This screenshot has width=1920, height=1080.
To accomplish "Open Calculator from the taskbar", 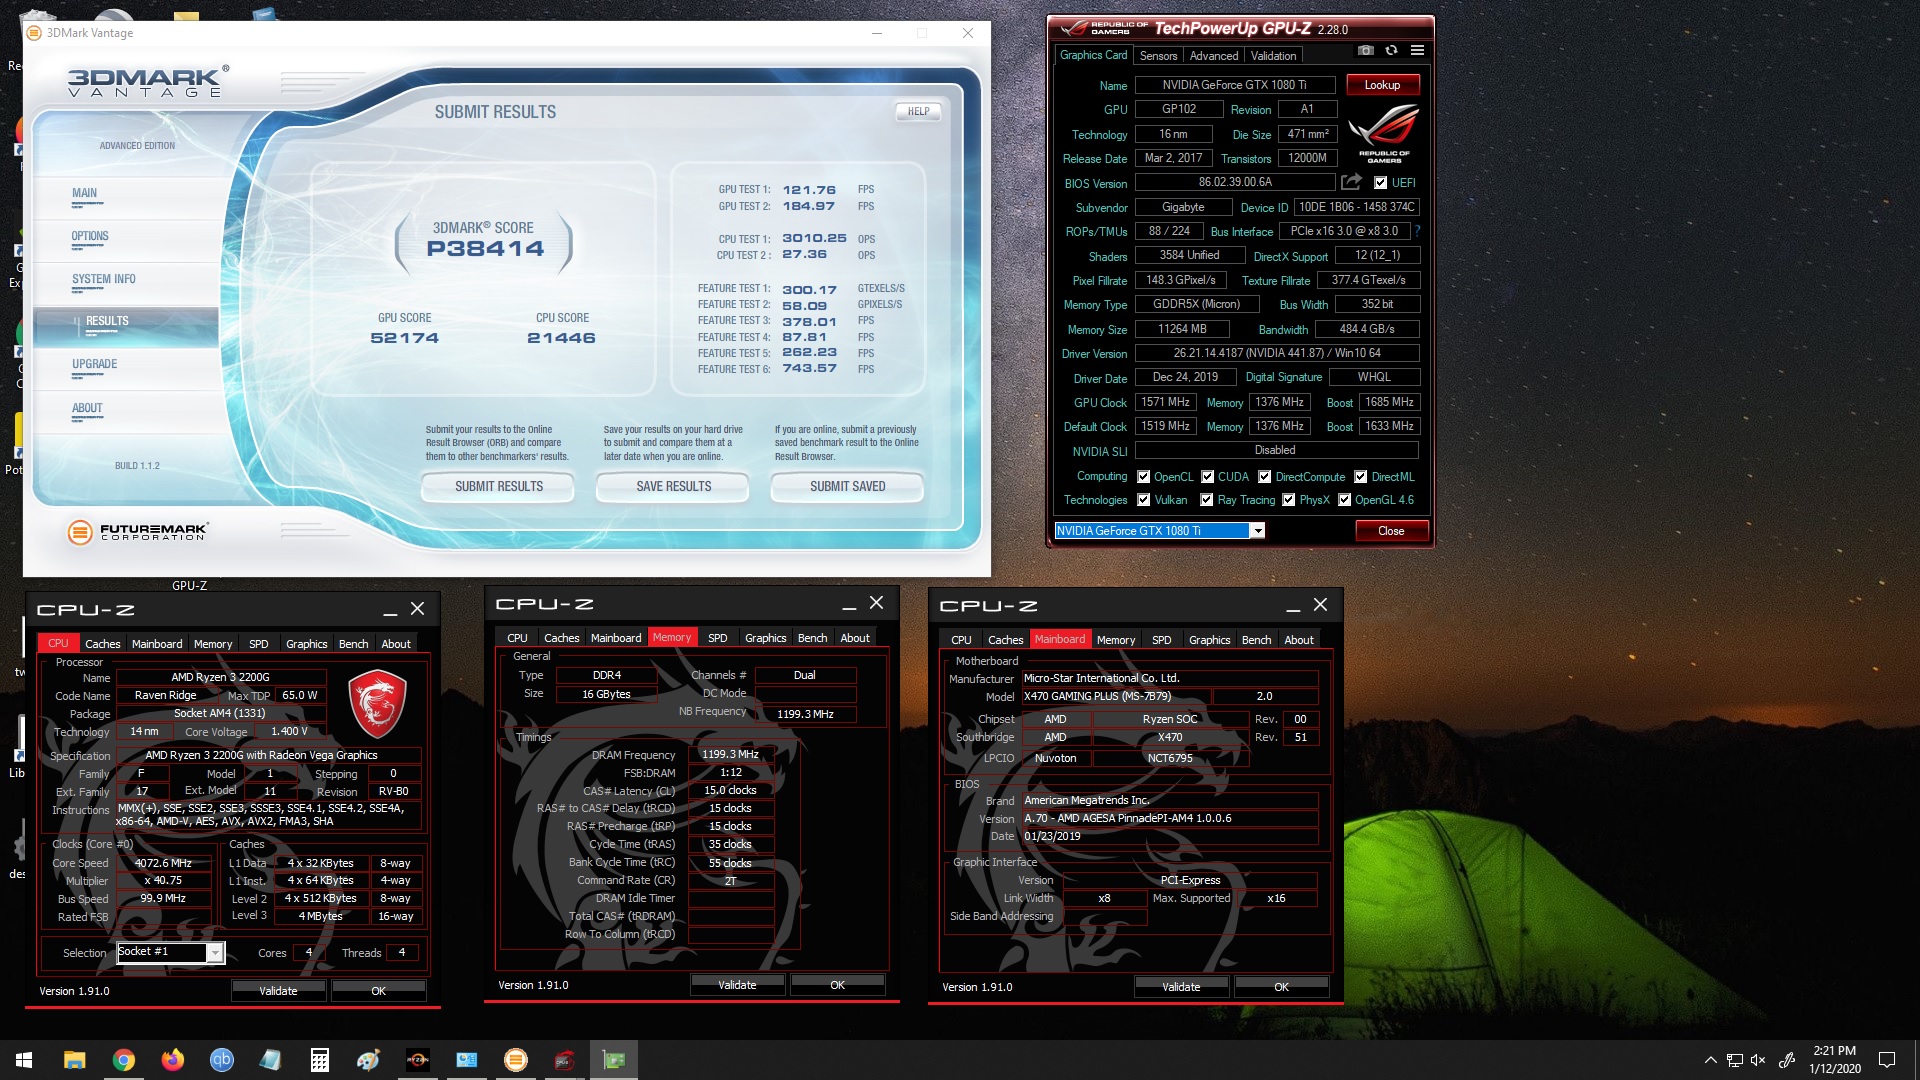I will pyautogui.click(x=319, y=1060).
